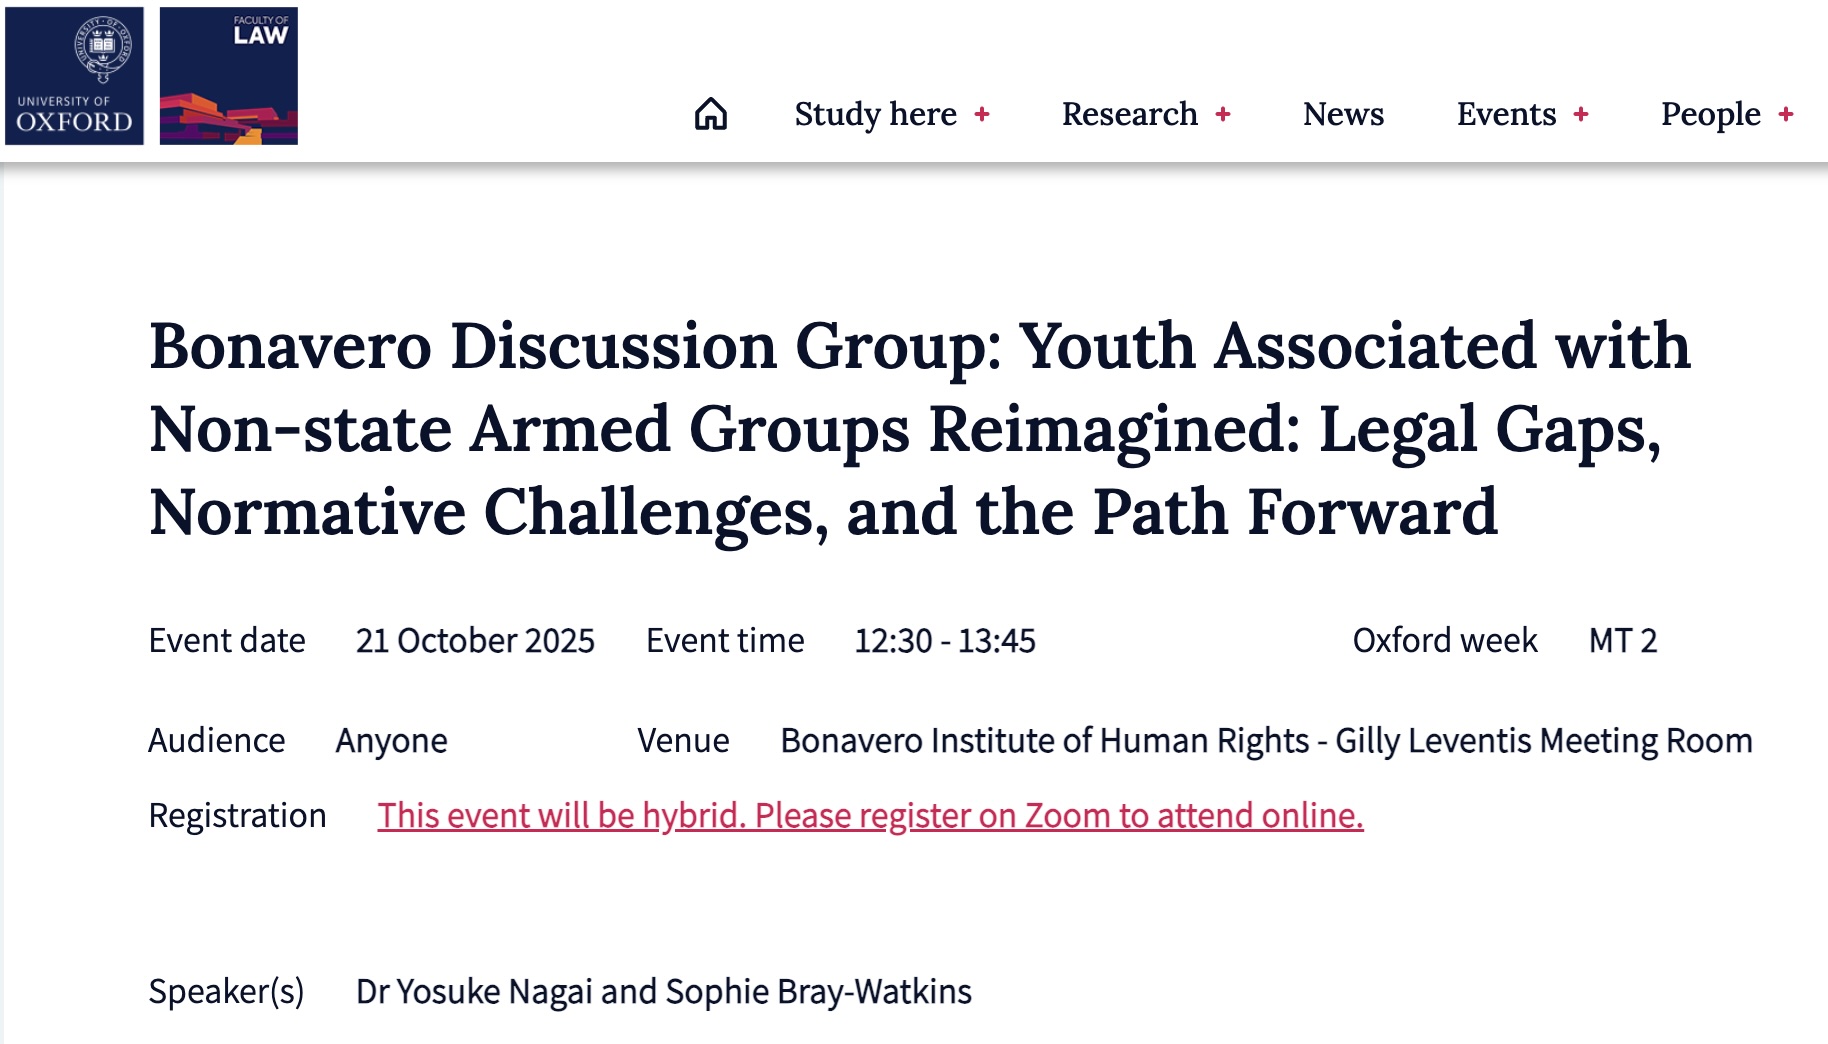Click the event title heading
The image size is (1828, 1044).
coord(920,429)
